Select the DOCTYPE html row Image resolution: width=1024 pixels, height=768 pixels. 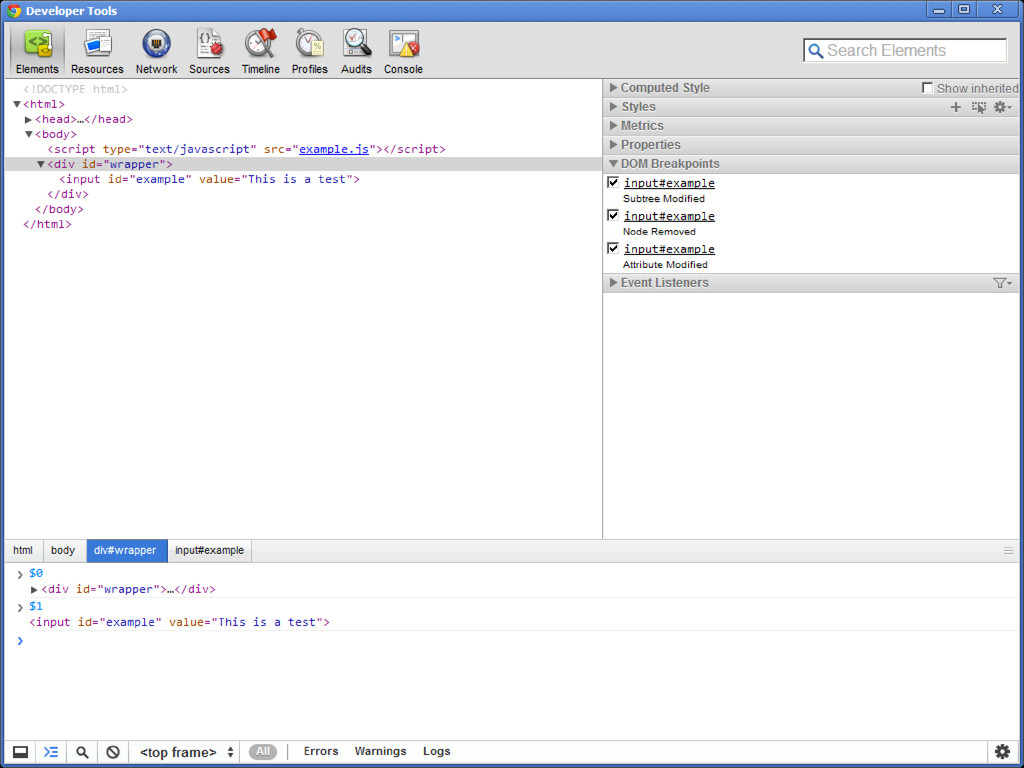303,89
